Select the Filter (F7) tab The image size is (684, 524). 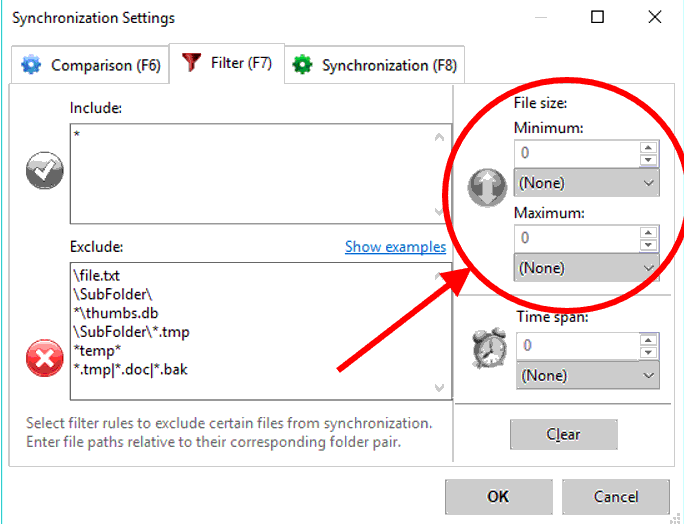click(227, 63)
